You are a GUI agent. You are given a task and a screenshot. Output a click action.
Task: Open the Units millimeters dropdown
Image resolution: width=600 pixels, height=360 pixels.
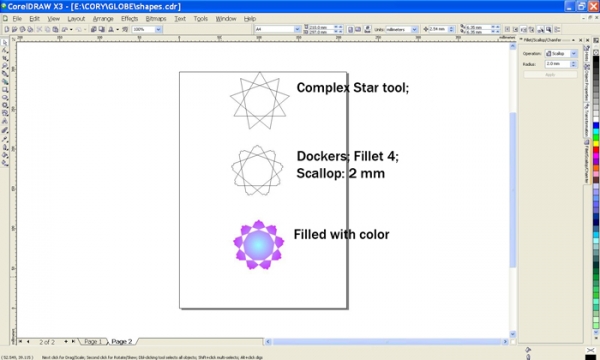(x=414, y=29)
